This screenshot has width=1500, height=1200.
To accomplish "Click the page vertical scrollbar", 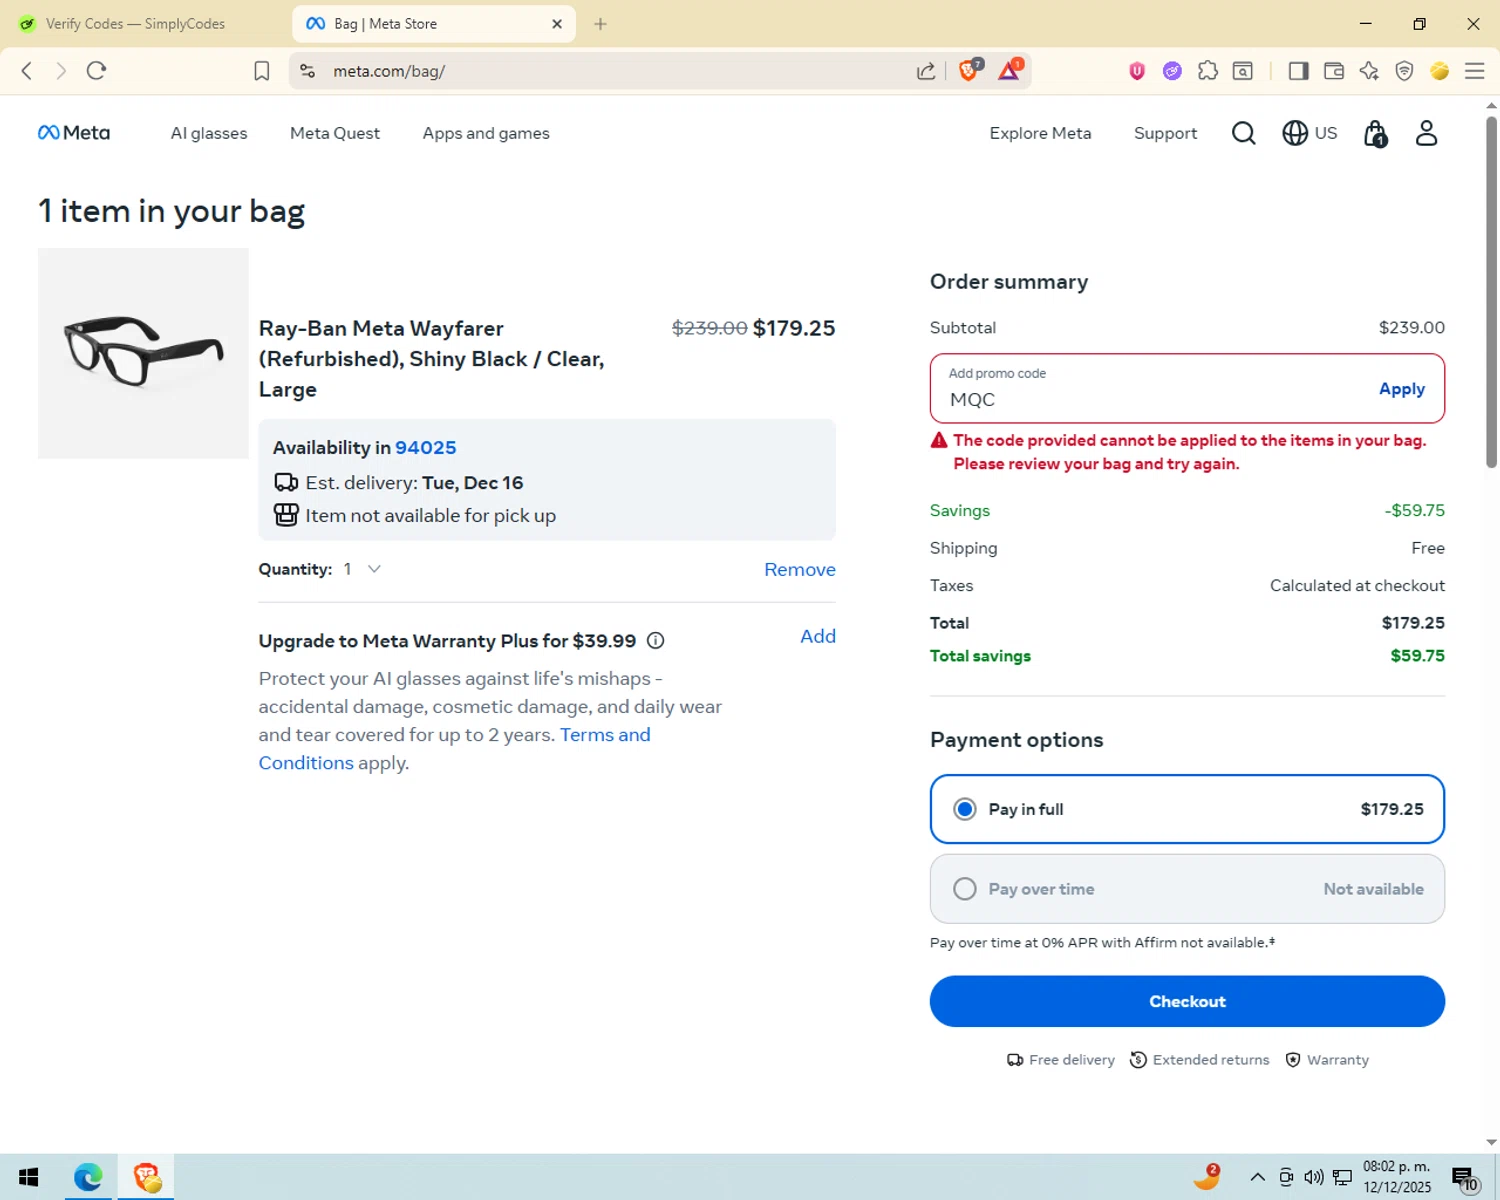I will pos(1491,292).
